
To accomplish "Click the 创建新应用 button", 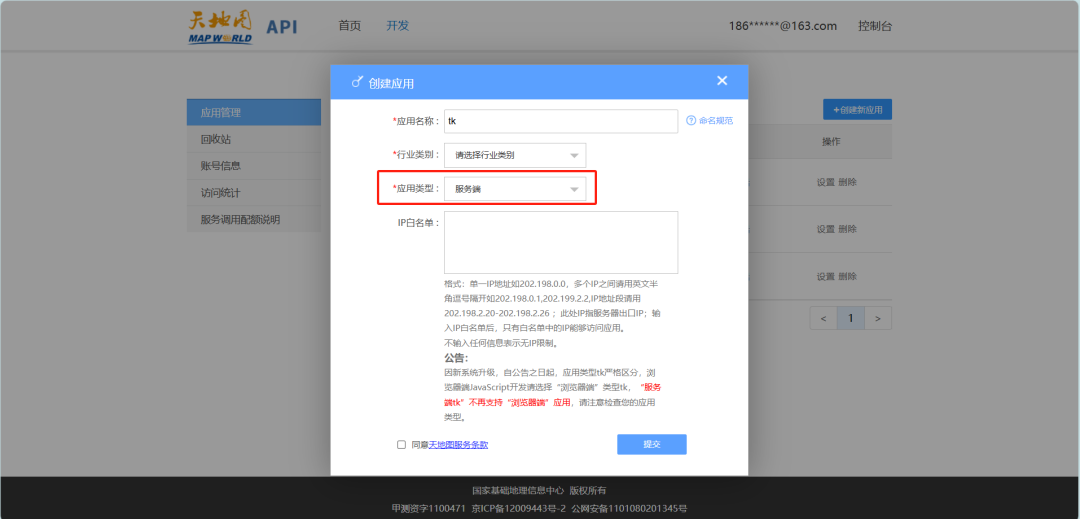I will point(857,110).
